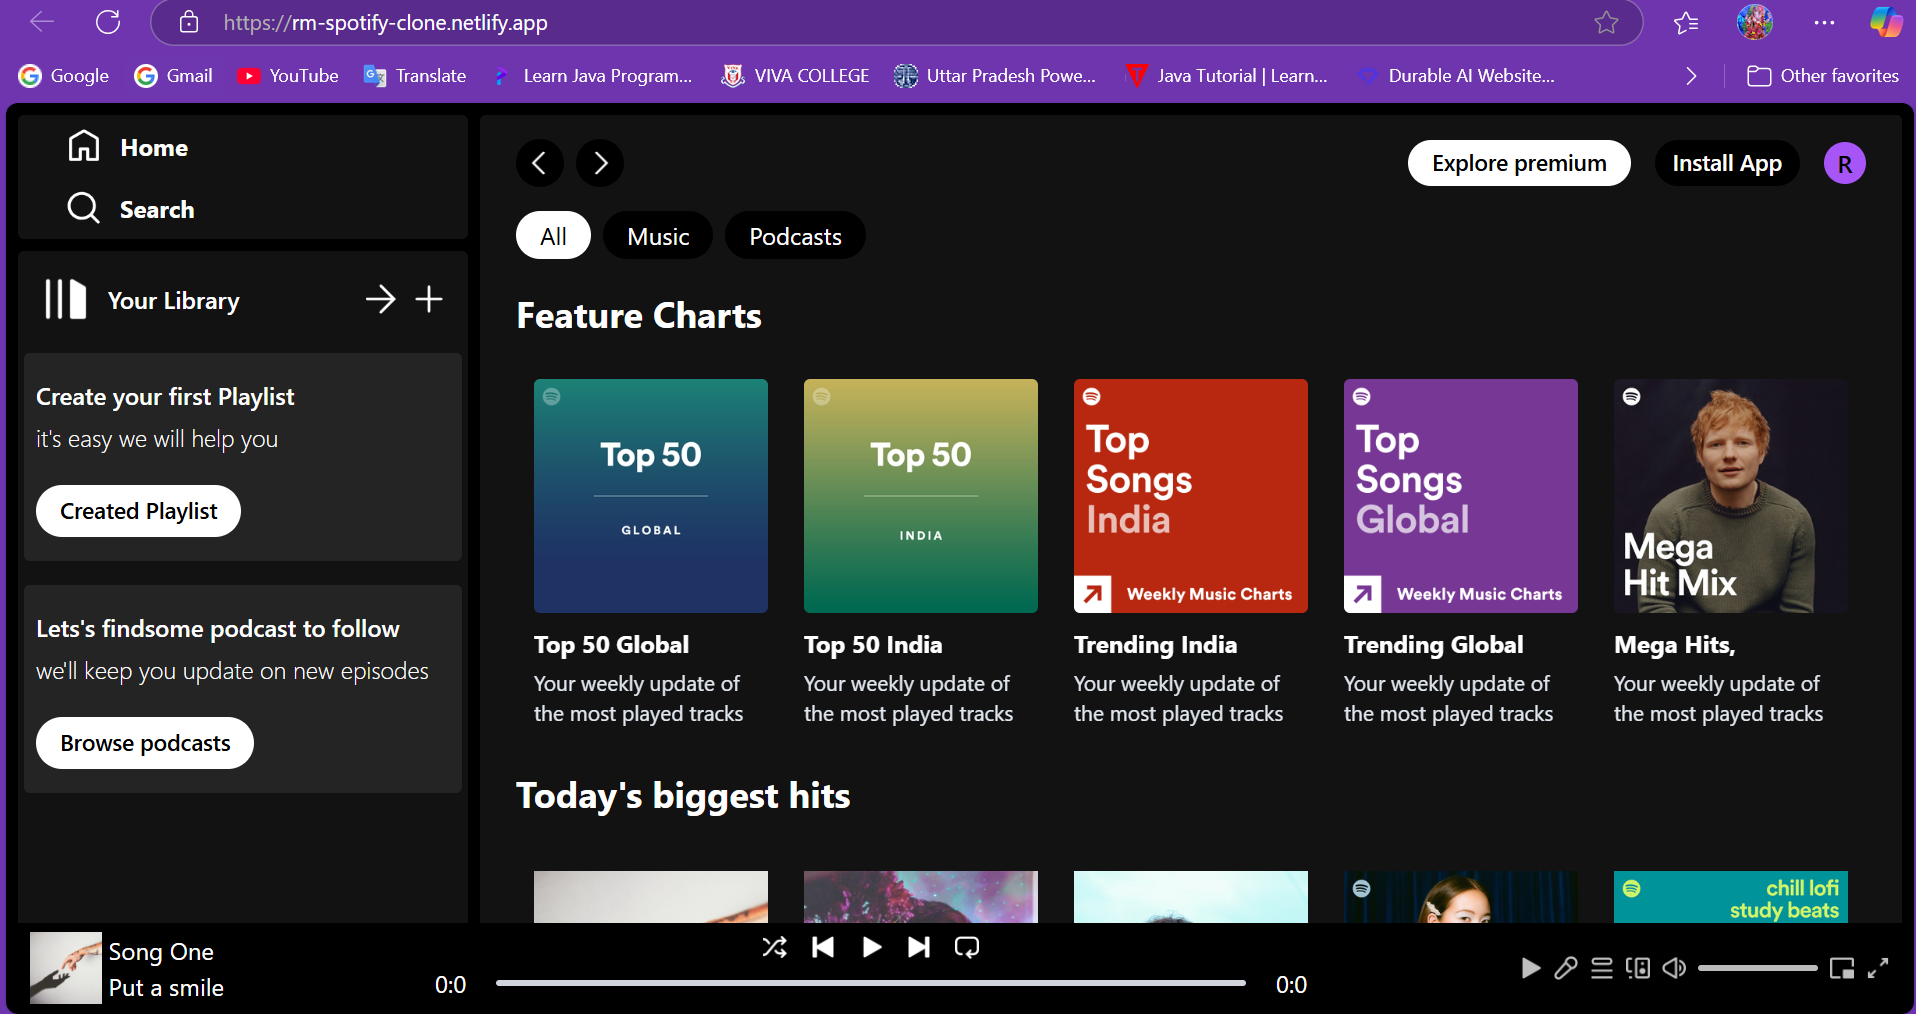Viewport: 1916px width, 1014px height.
Task: Expand Your Library with the arrow
Action: (380, 299)
